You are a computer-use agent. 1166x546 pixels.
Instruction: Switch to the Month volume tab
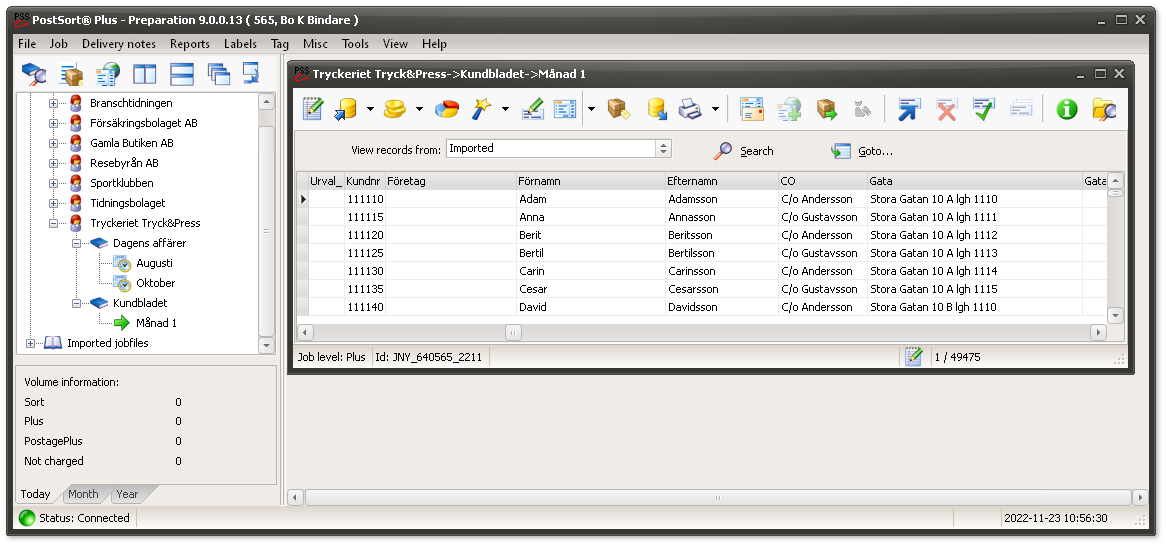point(83,494)
